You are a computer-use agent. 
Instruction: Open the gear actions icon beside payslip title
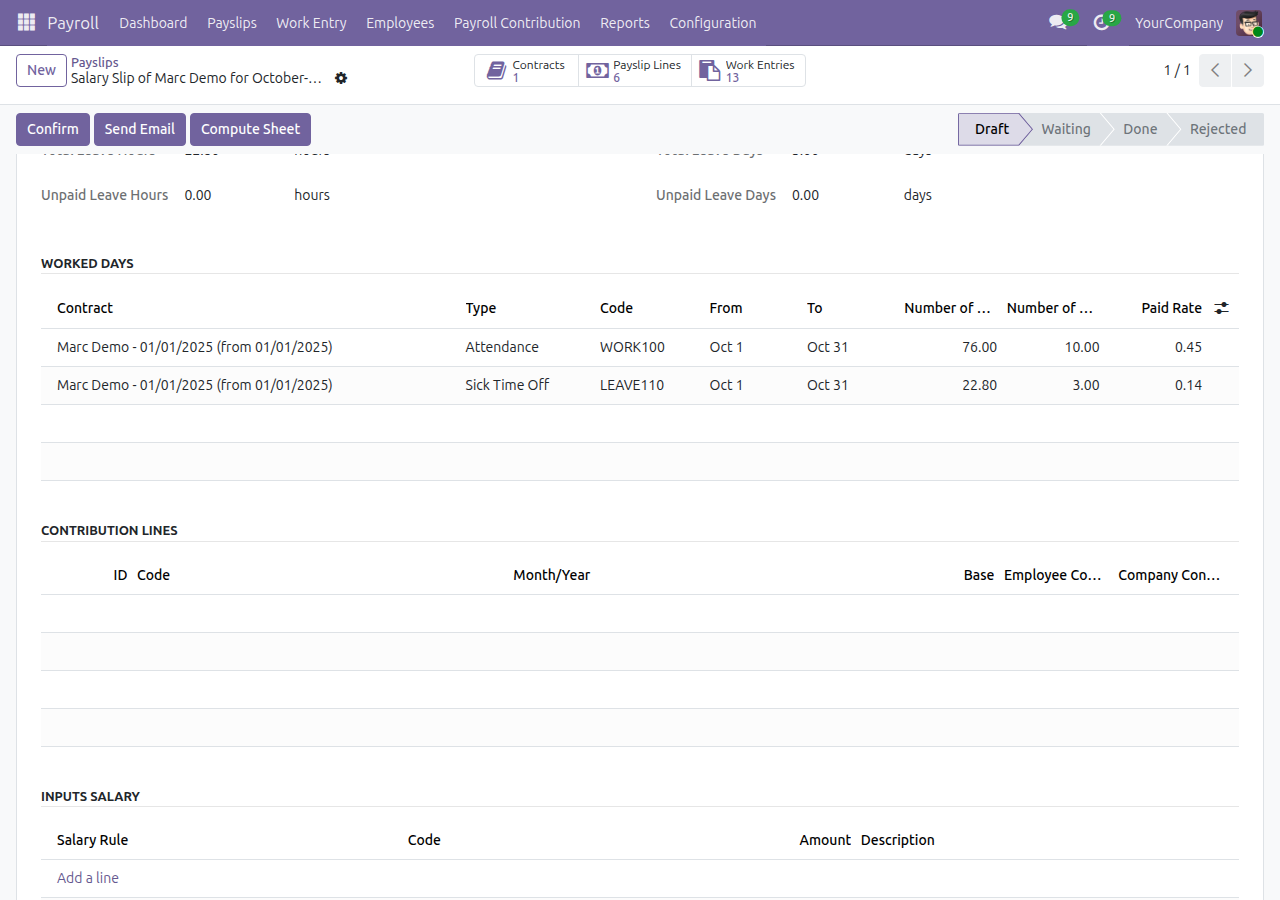tap(341, 78)
